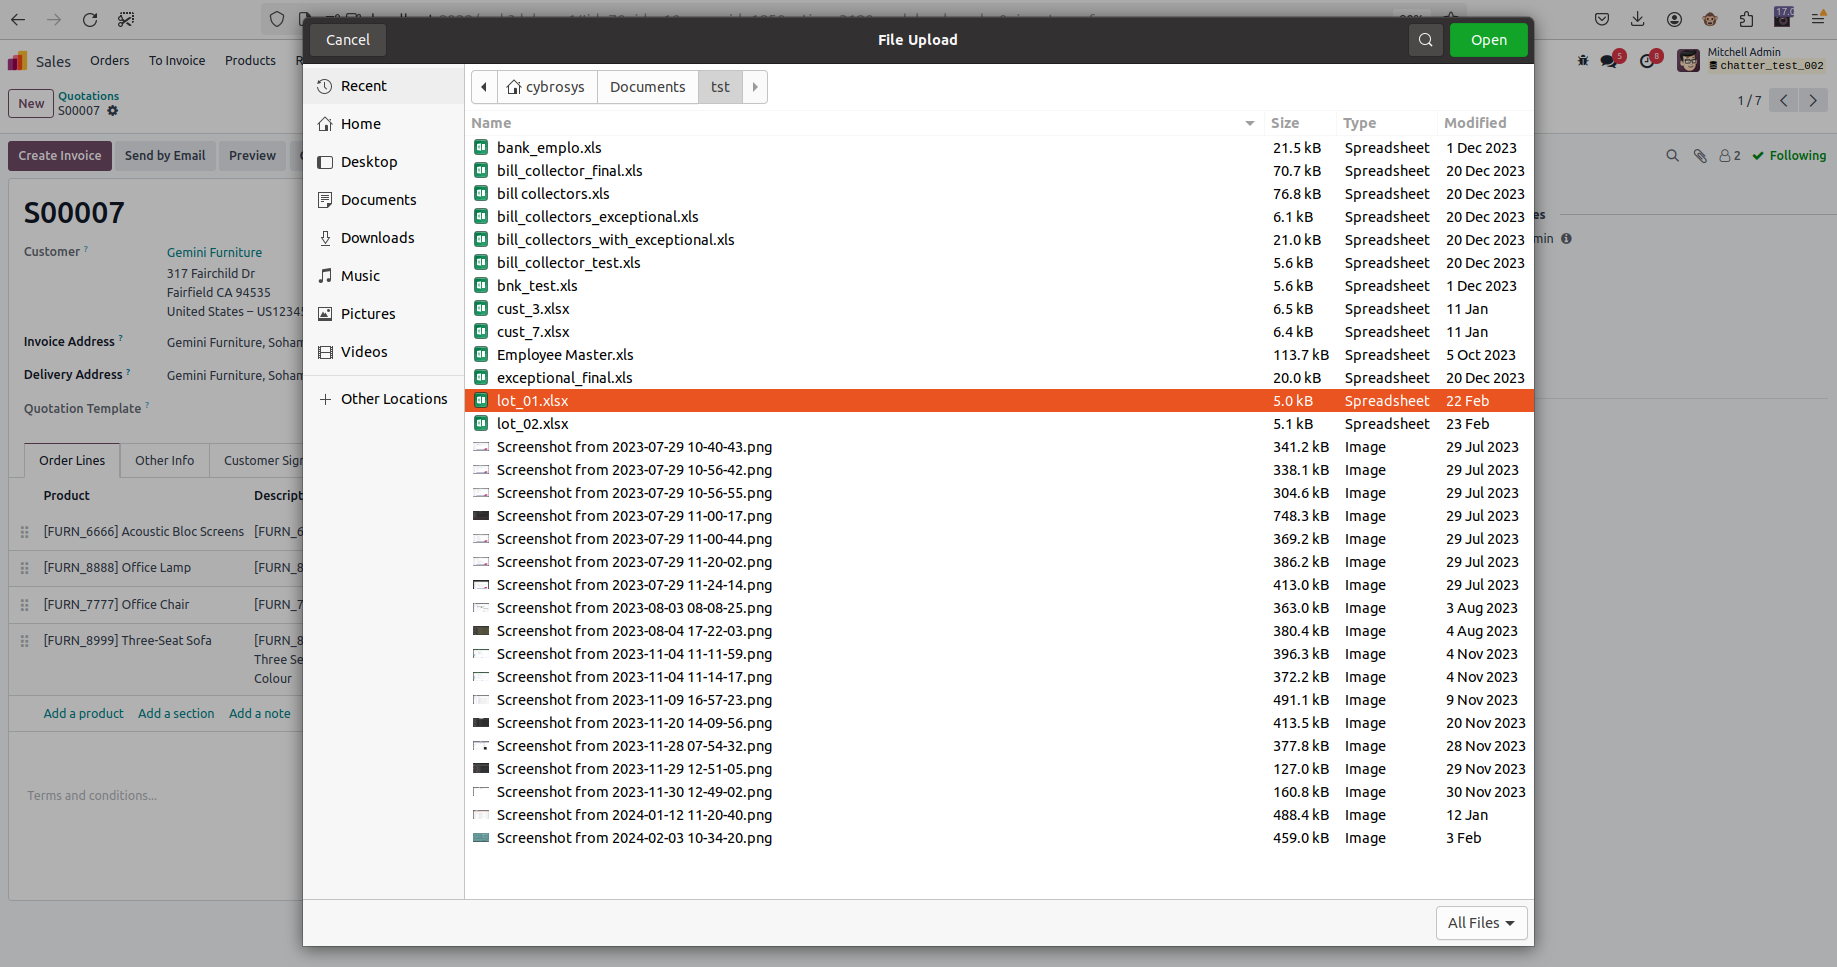1837x967 pixels.
Task: Open the browser hamburger menu
Action: 1818,19
